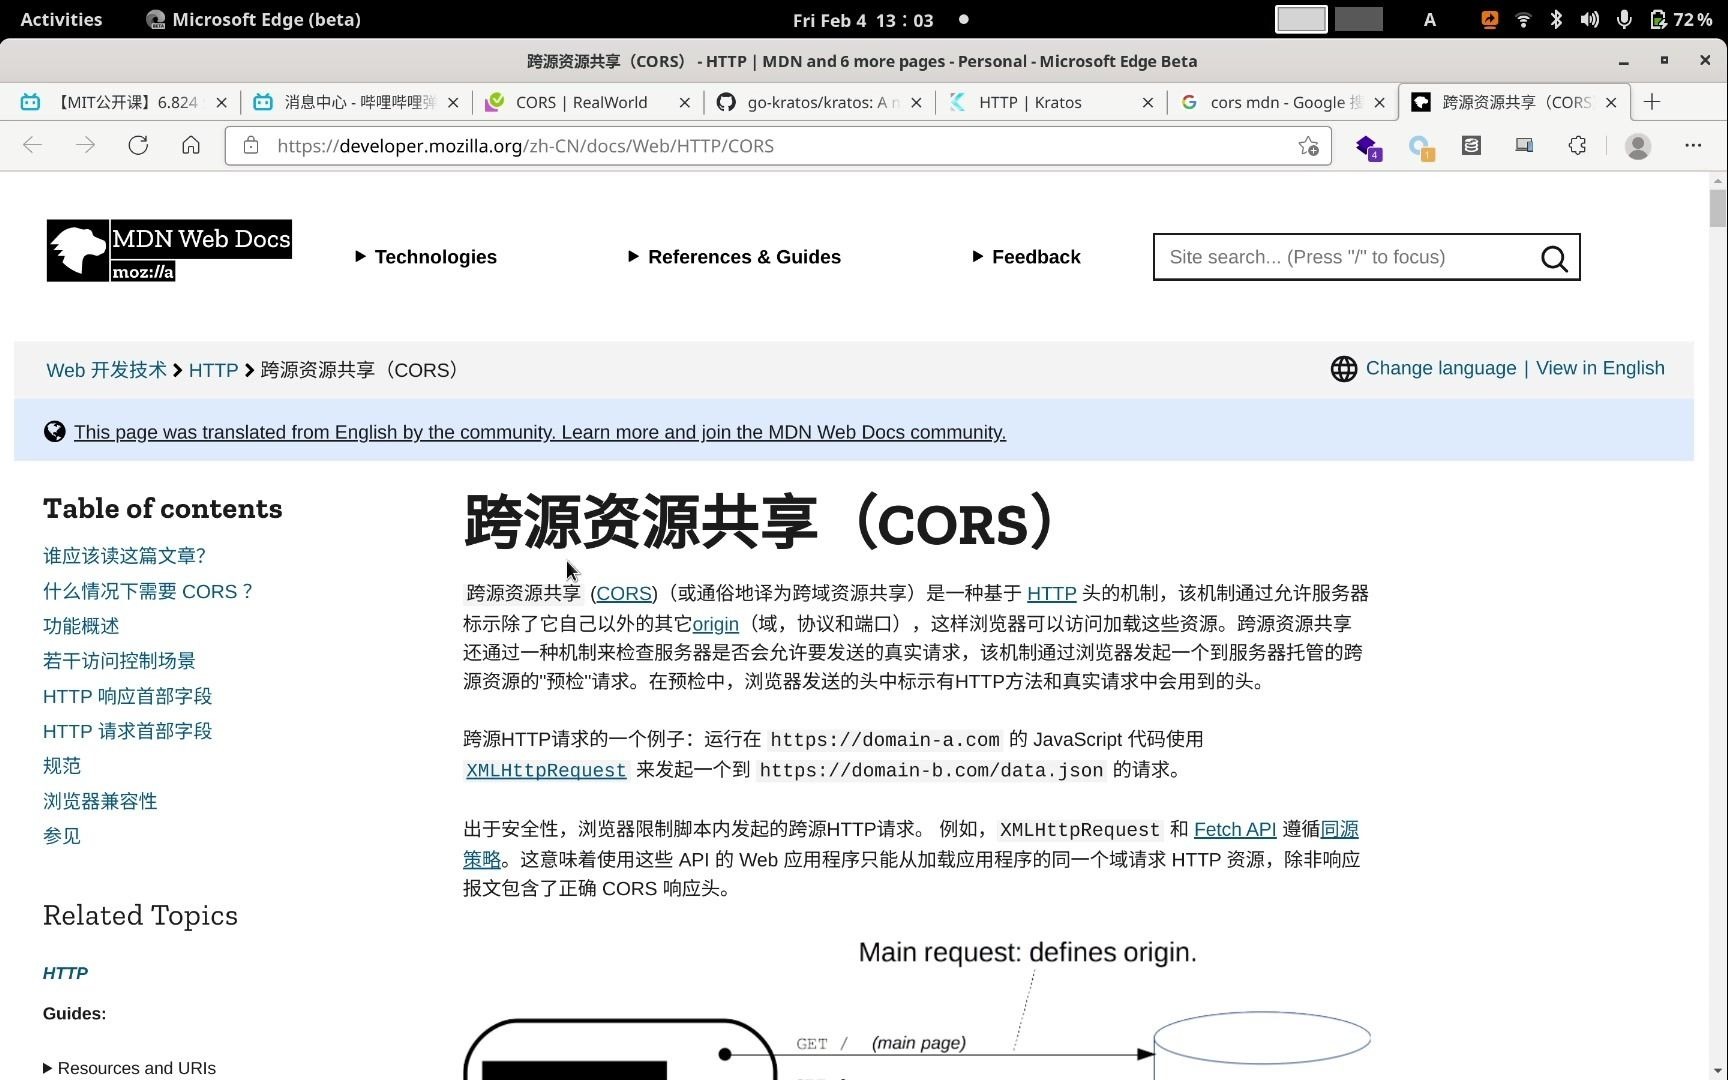Close the HTTP Kratos tab
This screenshot has width=1728, height=1080.
[x=1148, y=102]
